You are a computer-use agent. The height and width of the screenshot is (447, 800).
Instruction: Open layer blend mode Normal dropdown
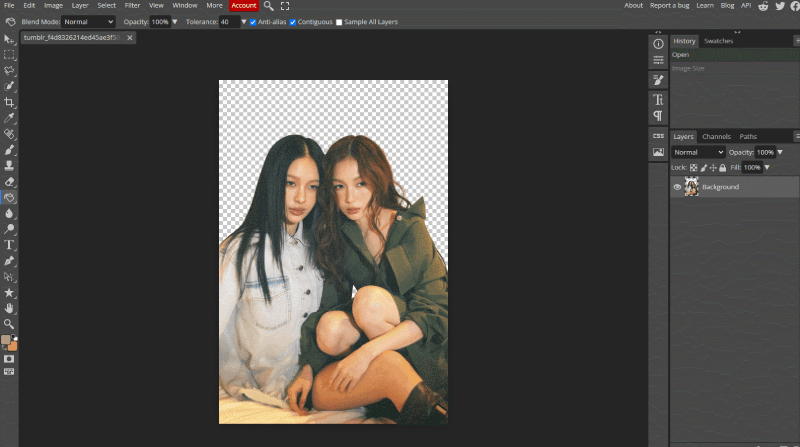697,152
